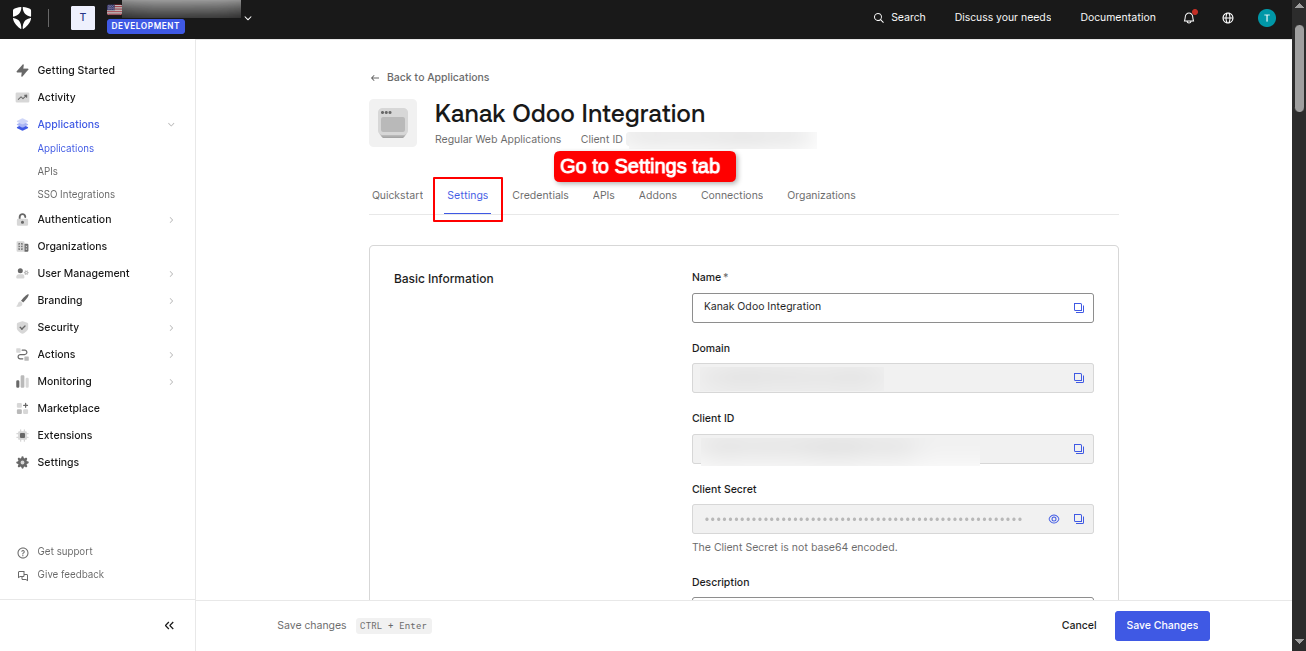Open the Addons tab
Image resolution: width=1306 pixels, height=651 pixels.
(658, 195)
